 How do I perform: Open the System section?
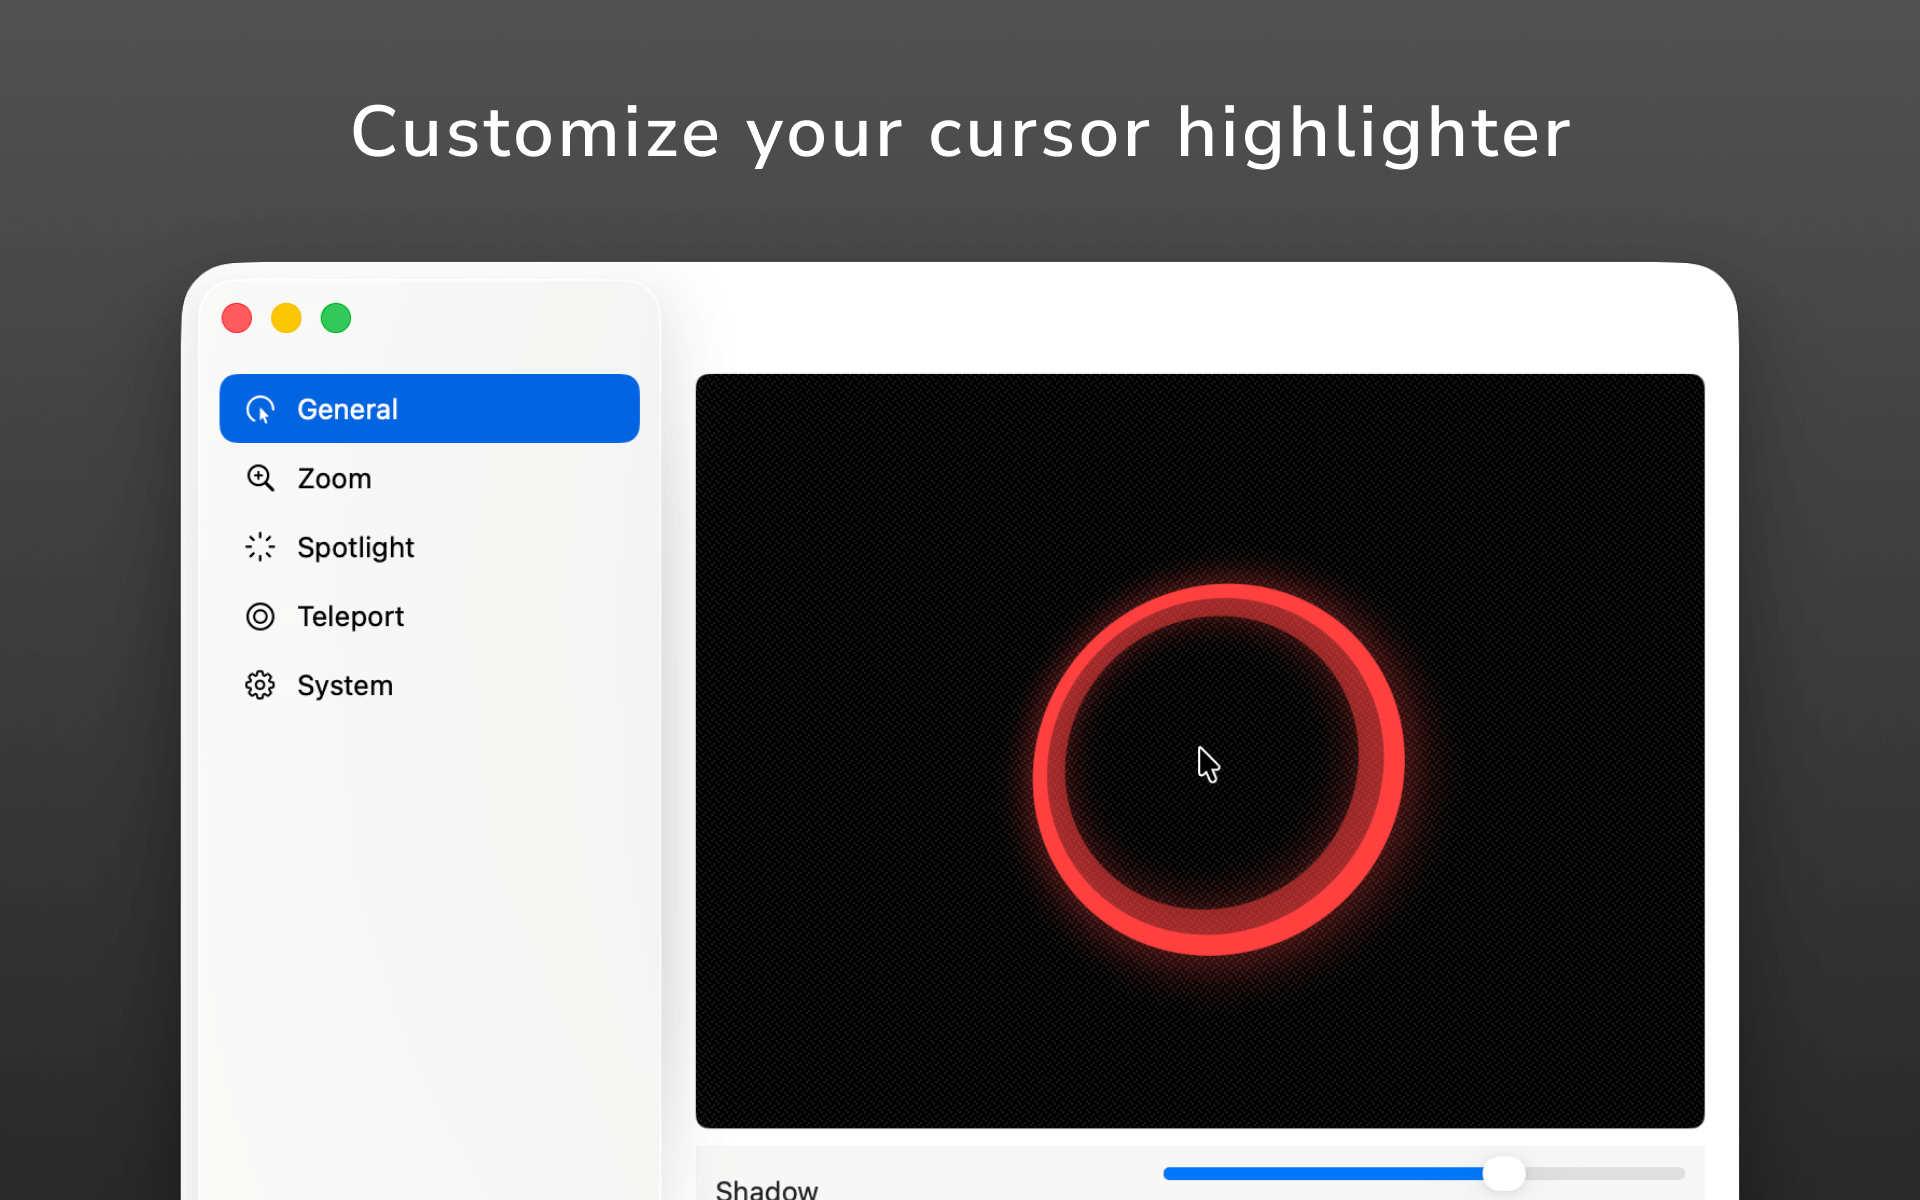429,685
